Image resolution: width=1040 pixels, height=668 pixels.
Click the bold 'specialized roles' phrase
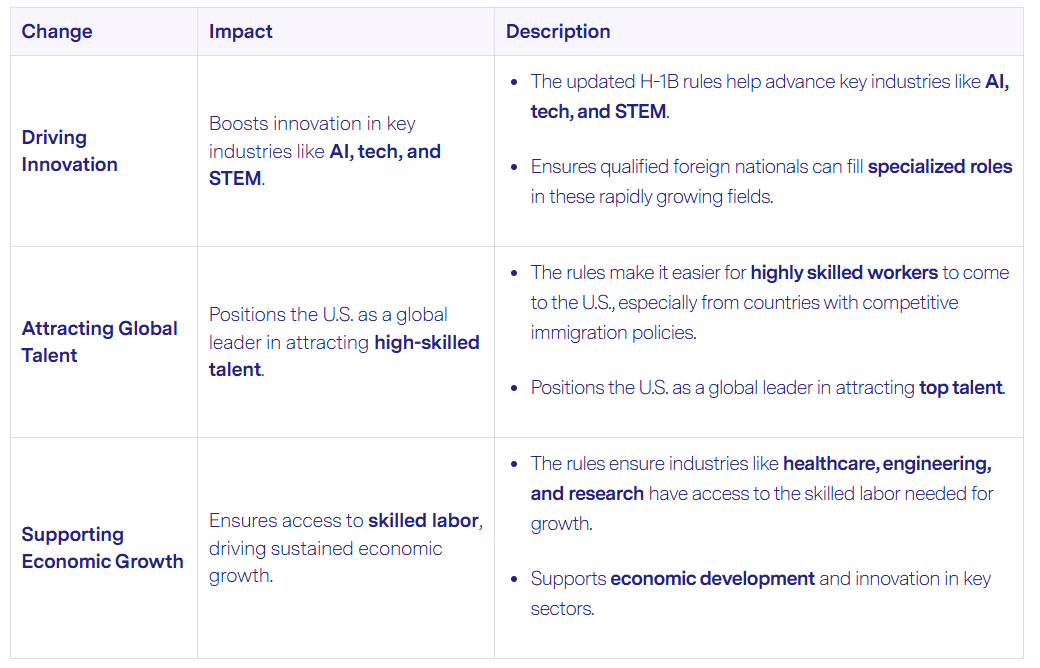pos(940,167)
